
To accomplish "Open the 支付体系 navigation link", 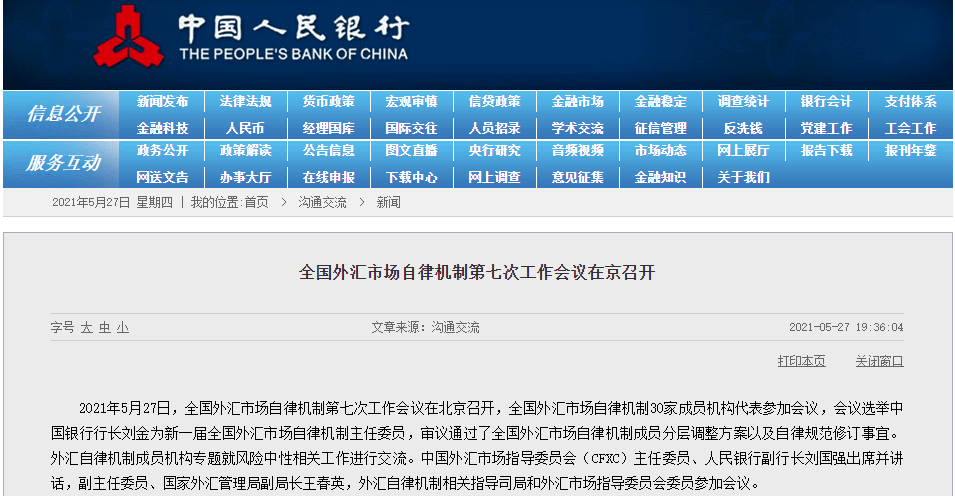I will [x=910, y=102].
